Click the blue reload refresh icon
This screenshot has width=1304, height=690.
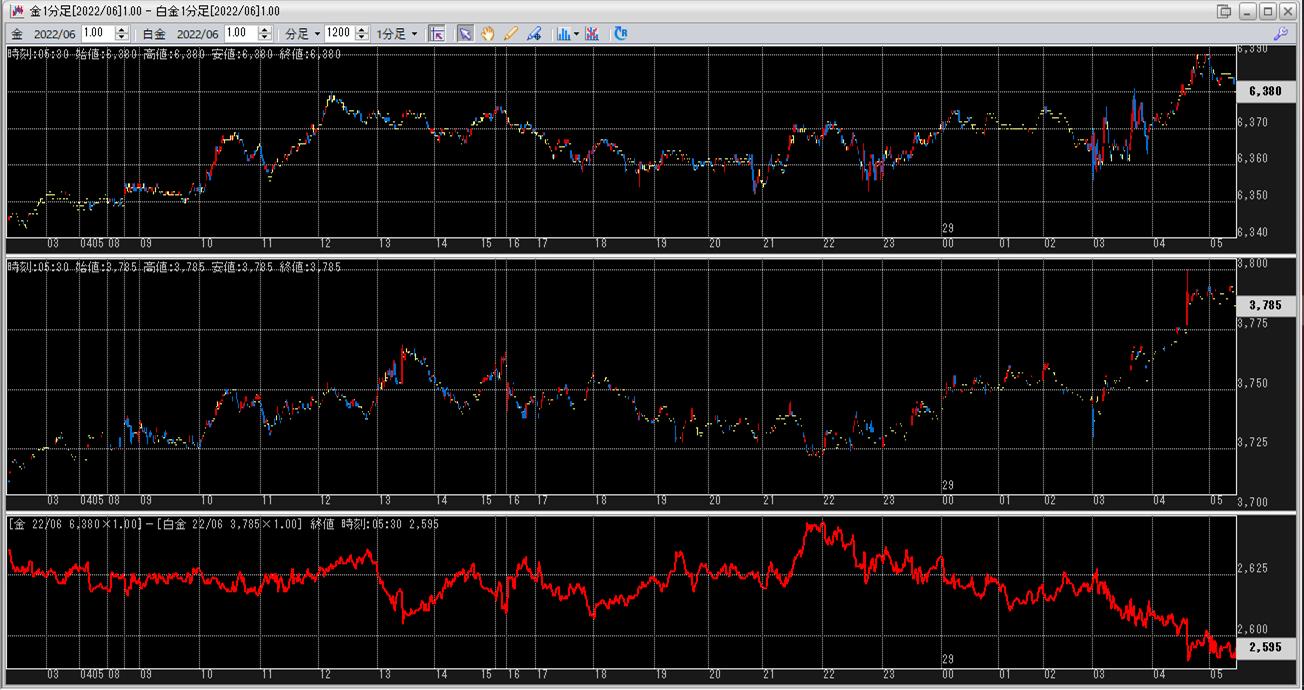pos(621,33)
